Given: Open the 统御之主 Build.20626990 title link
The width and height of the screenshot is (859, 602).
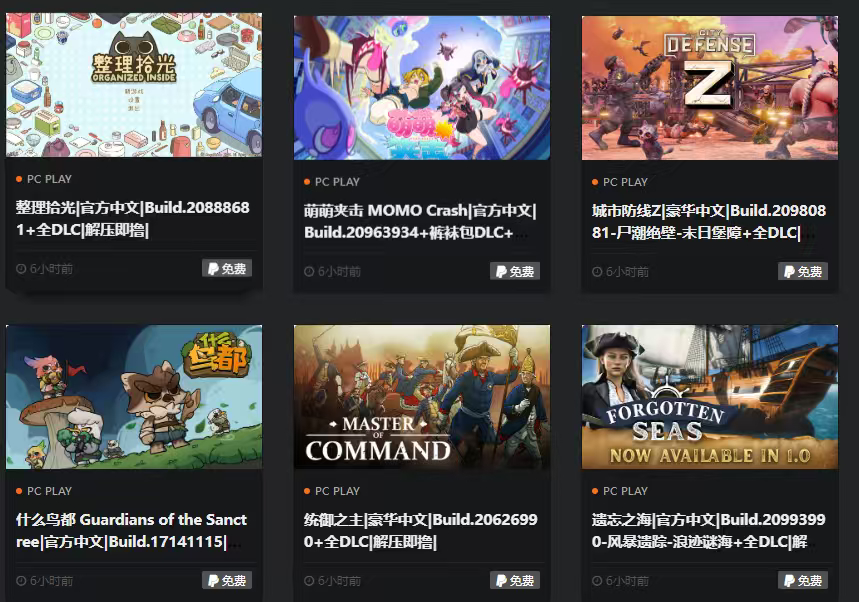Looking at the screenshot, I should click(421, 530).
